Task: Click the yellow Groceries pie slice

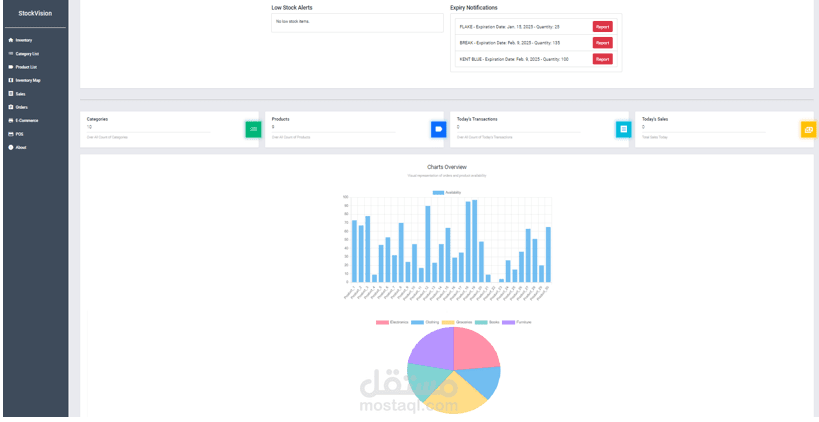Action: tap(454, 397)
